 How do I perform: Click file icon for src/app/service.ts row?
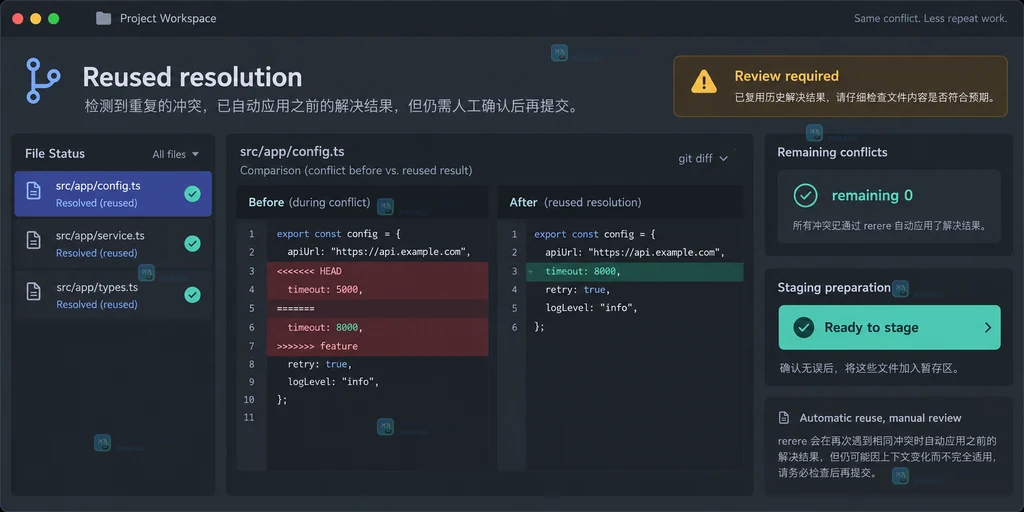33,240
